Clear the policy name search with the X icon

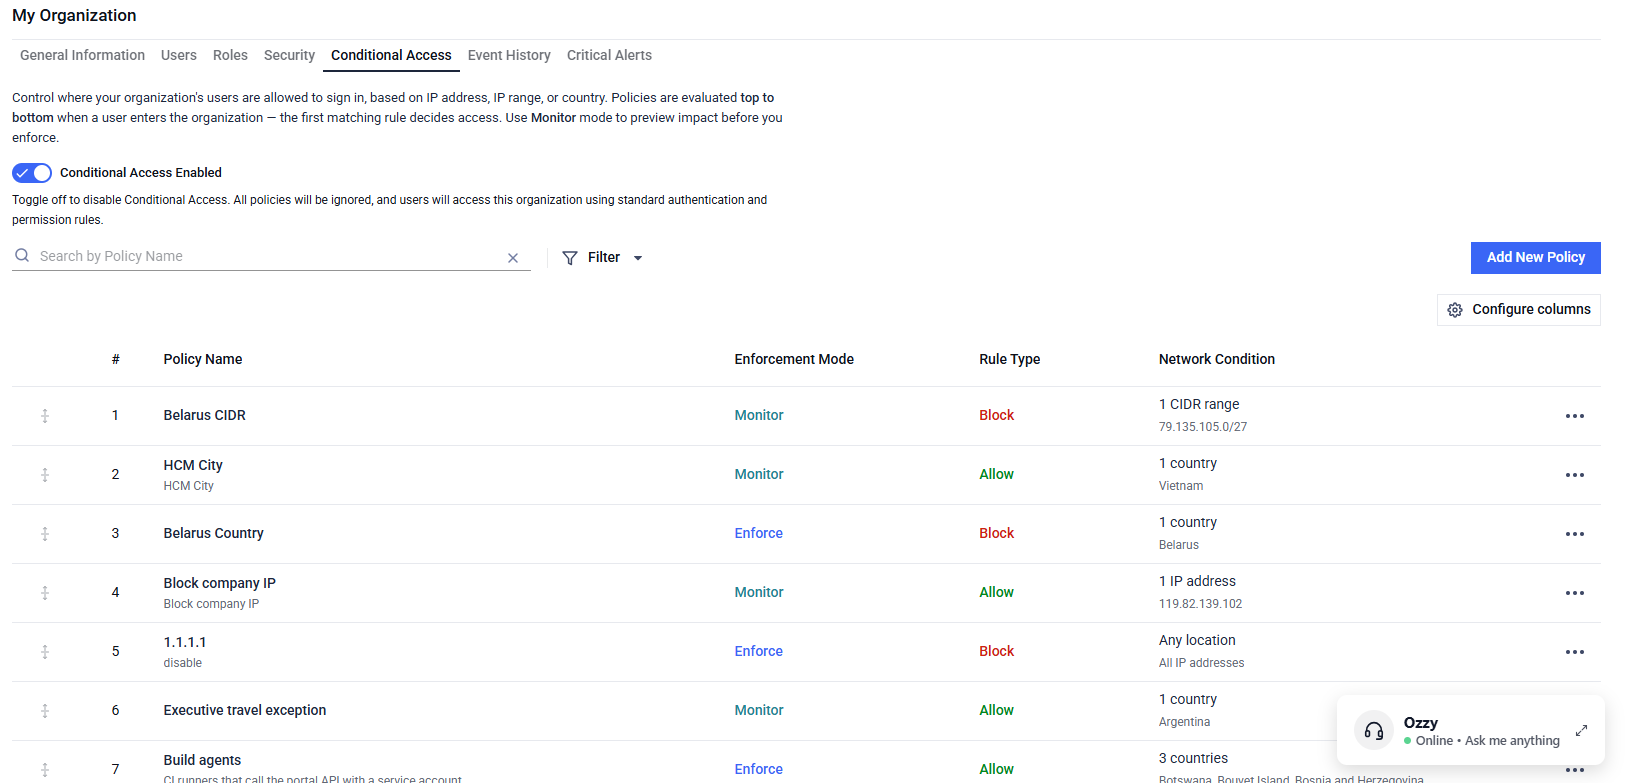click(513, 258)
